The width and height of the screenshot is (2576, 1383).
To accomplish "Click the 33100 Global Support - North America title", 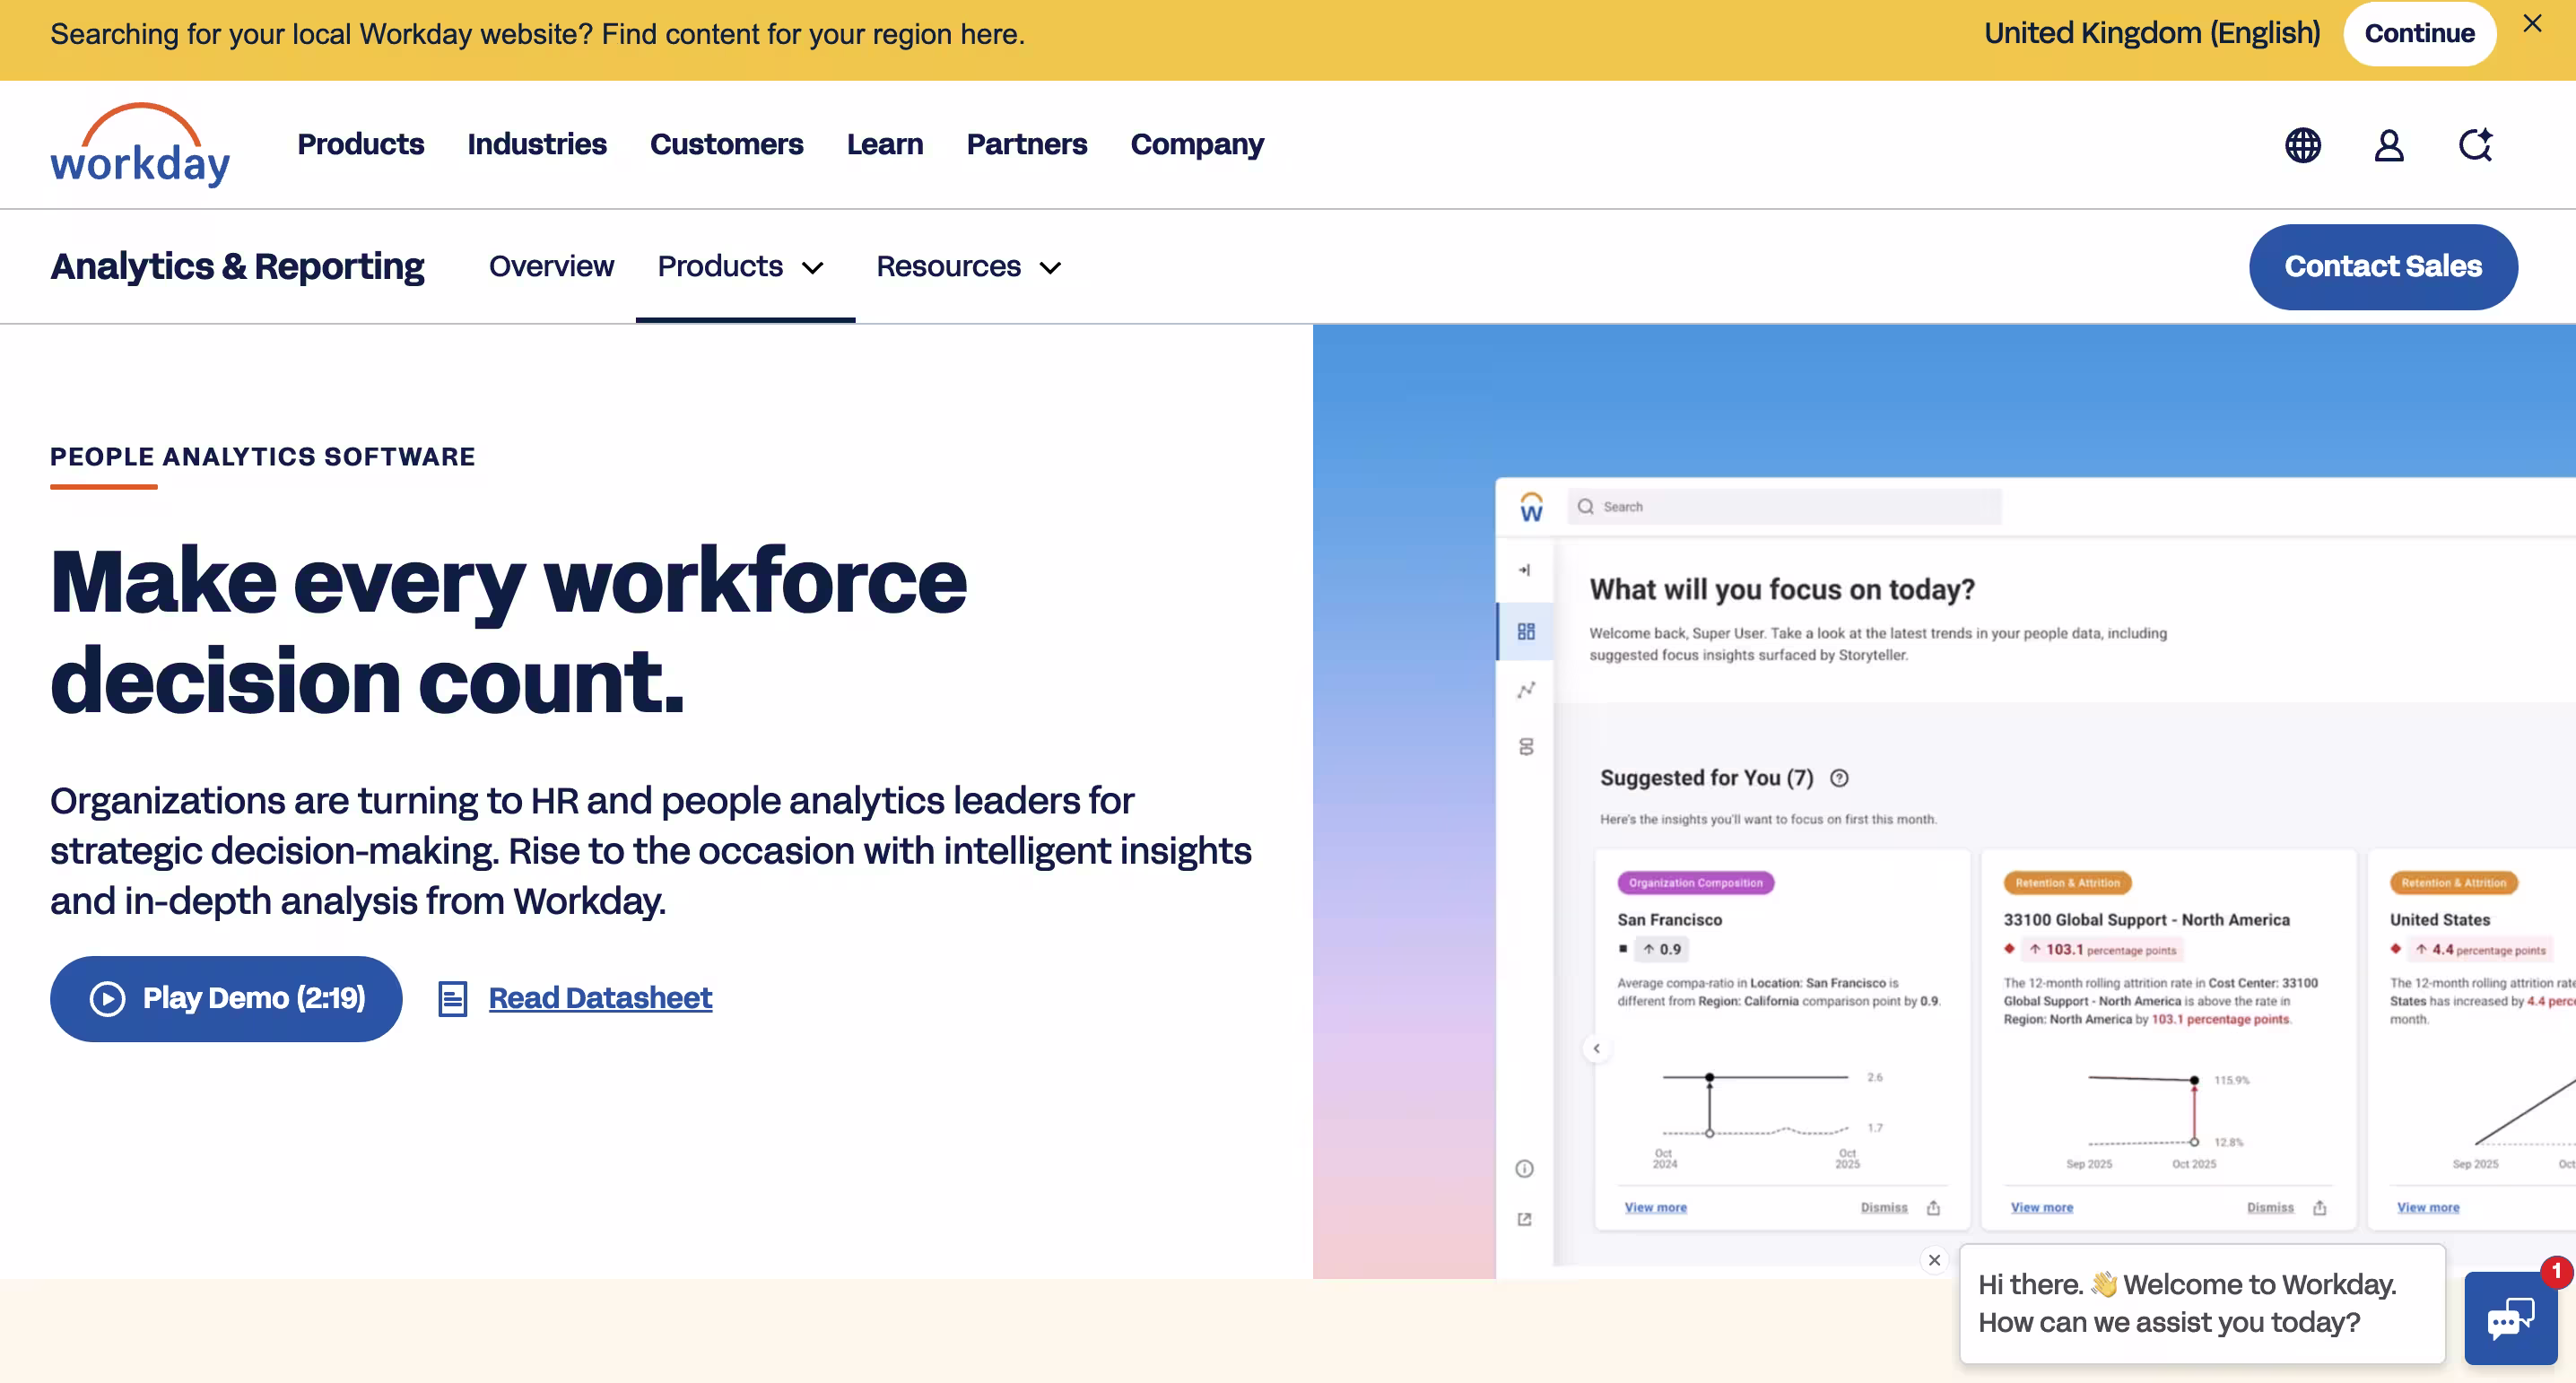I will (2146, 920).
